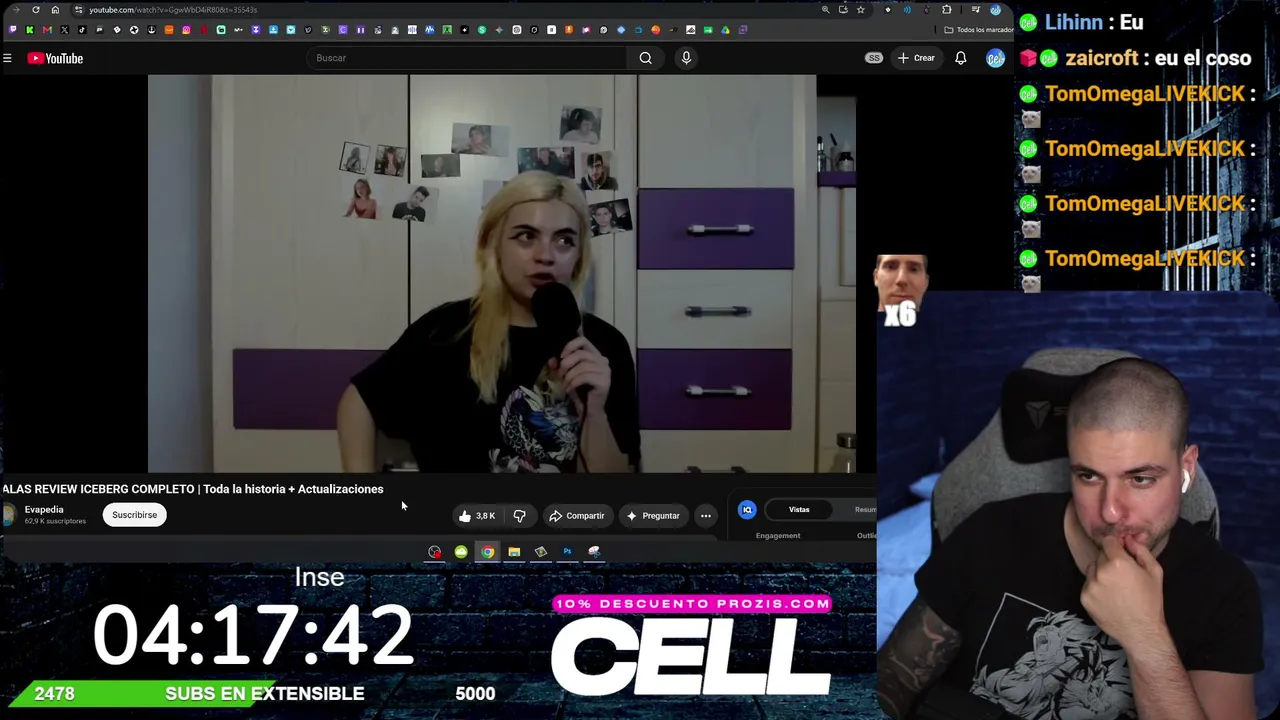Open the Chrome profile avatar
This screenshot has width=1280, height=720.
tap(995, 10)
